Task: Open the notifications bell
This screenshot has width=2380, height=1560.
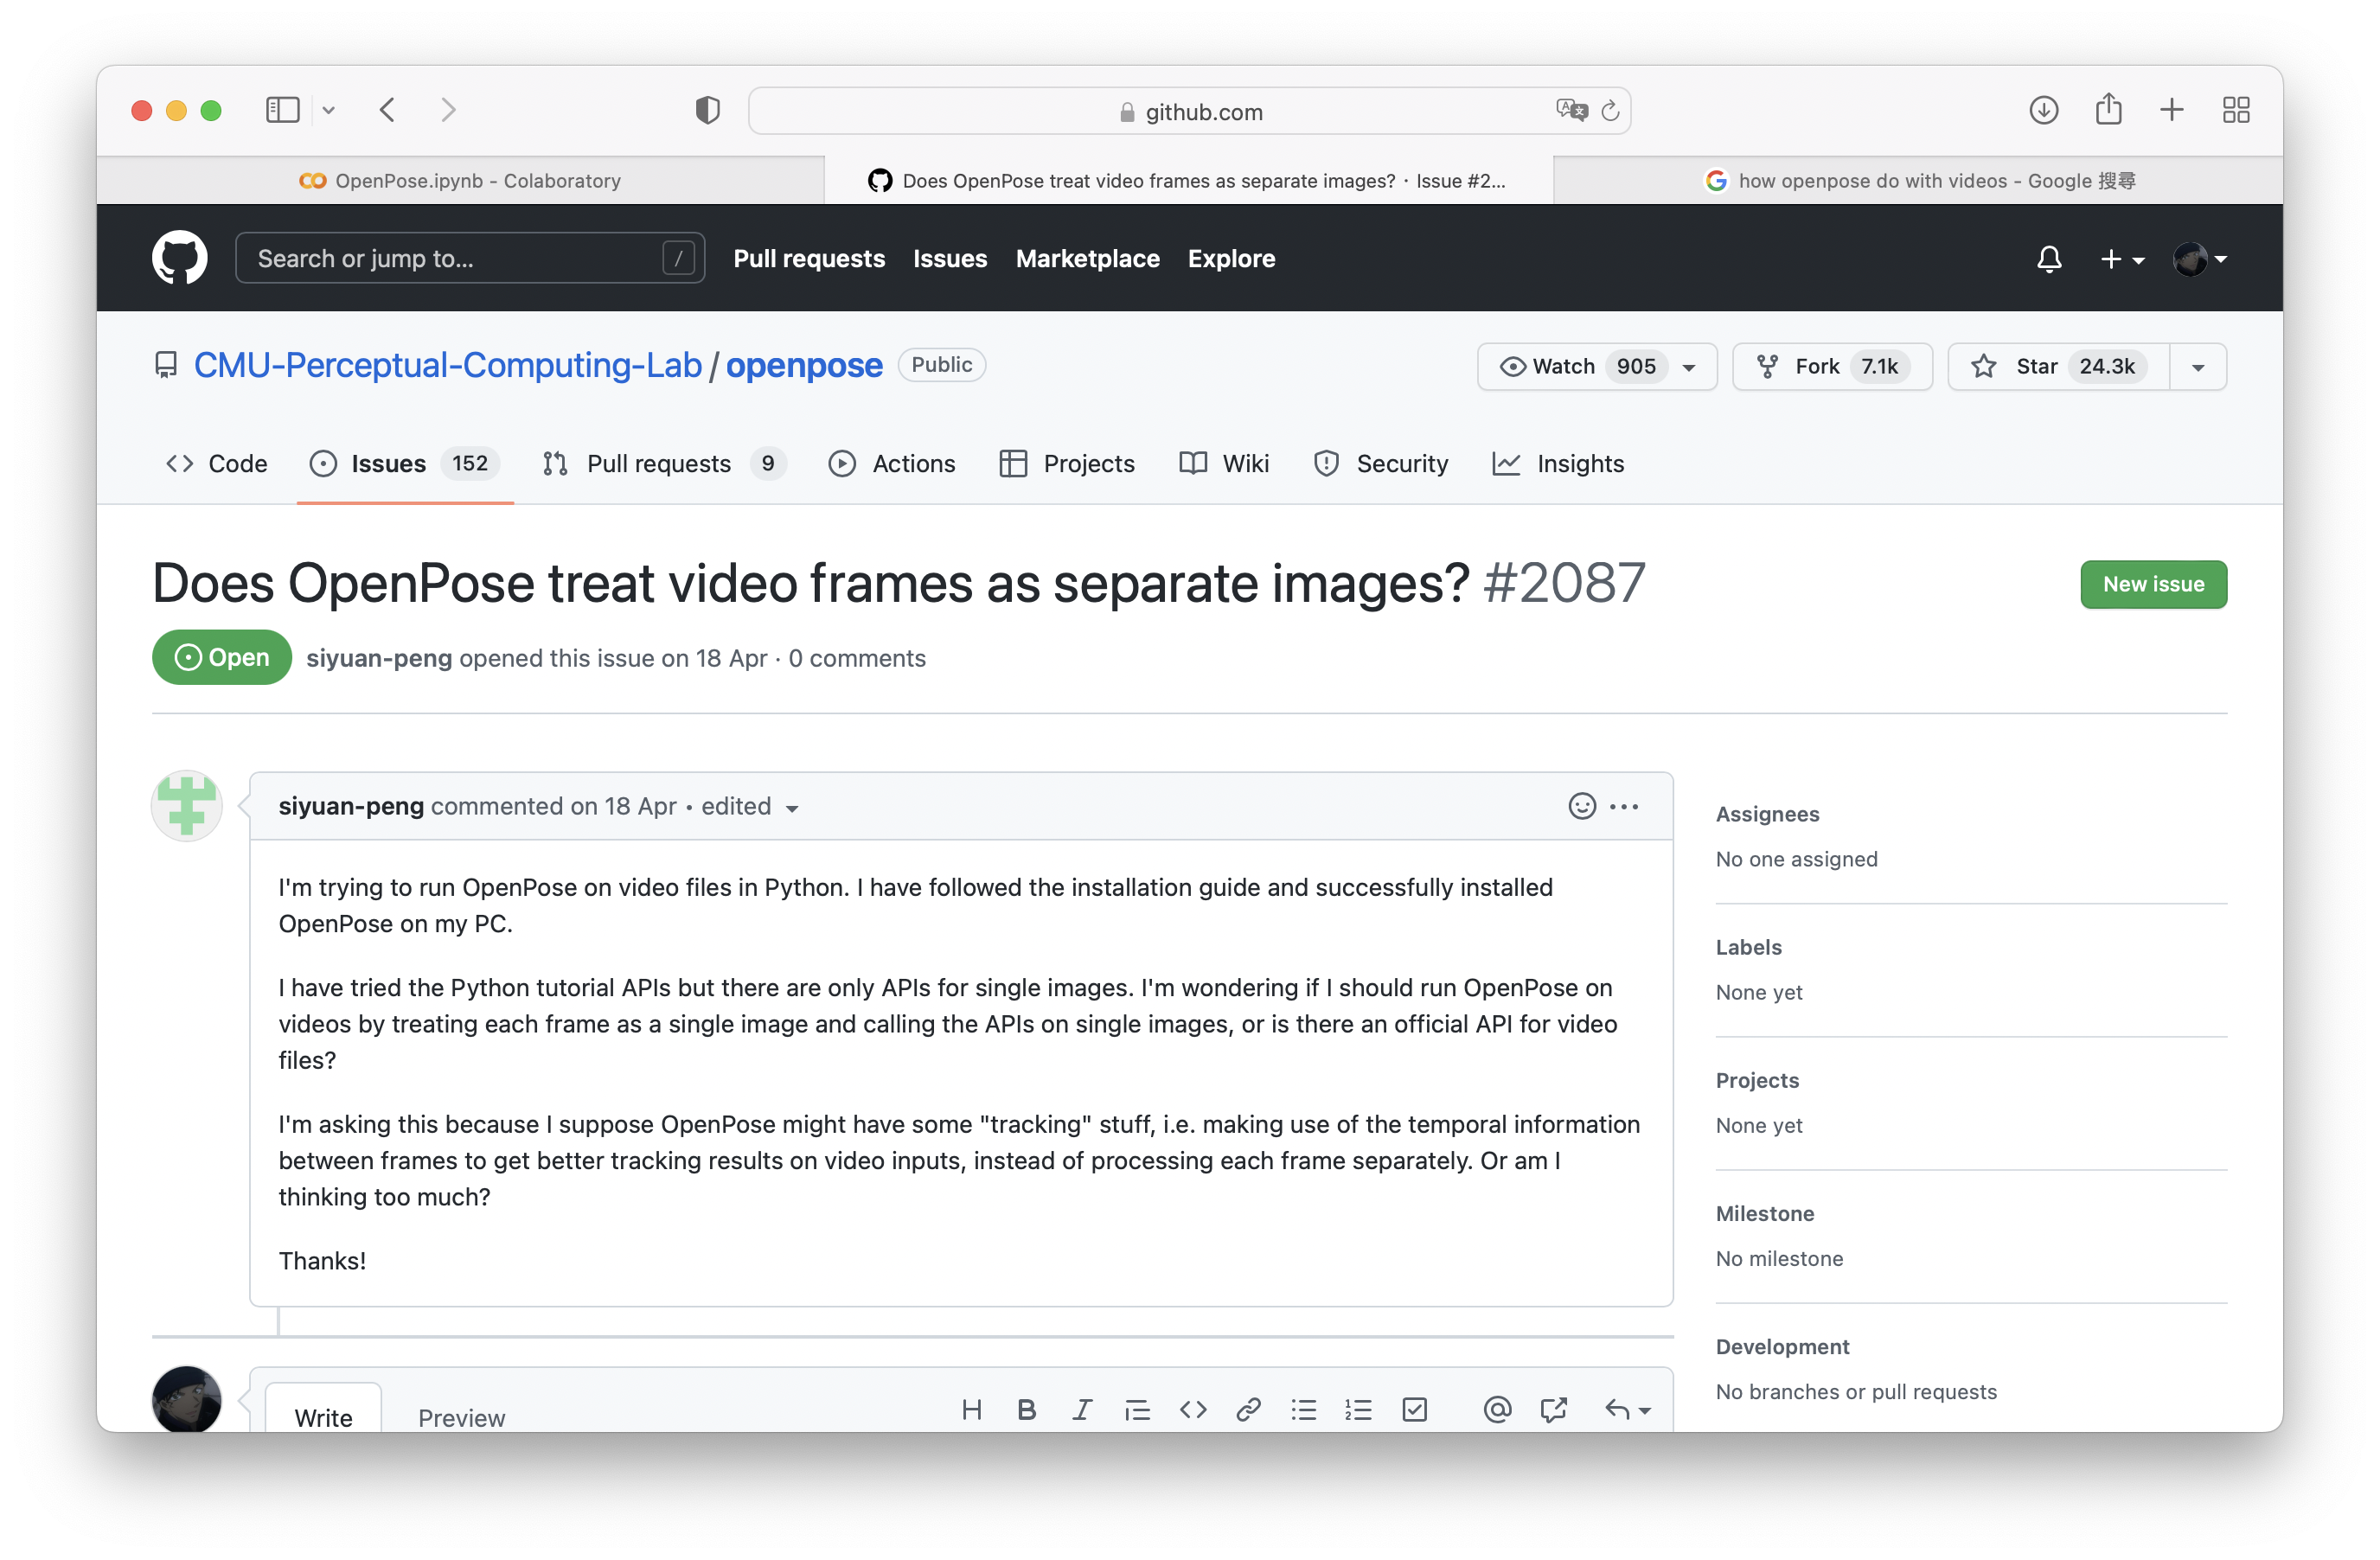Action: pyautogui.click(x=2049, y=259)
